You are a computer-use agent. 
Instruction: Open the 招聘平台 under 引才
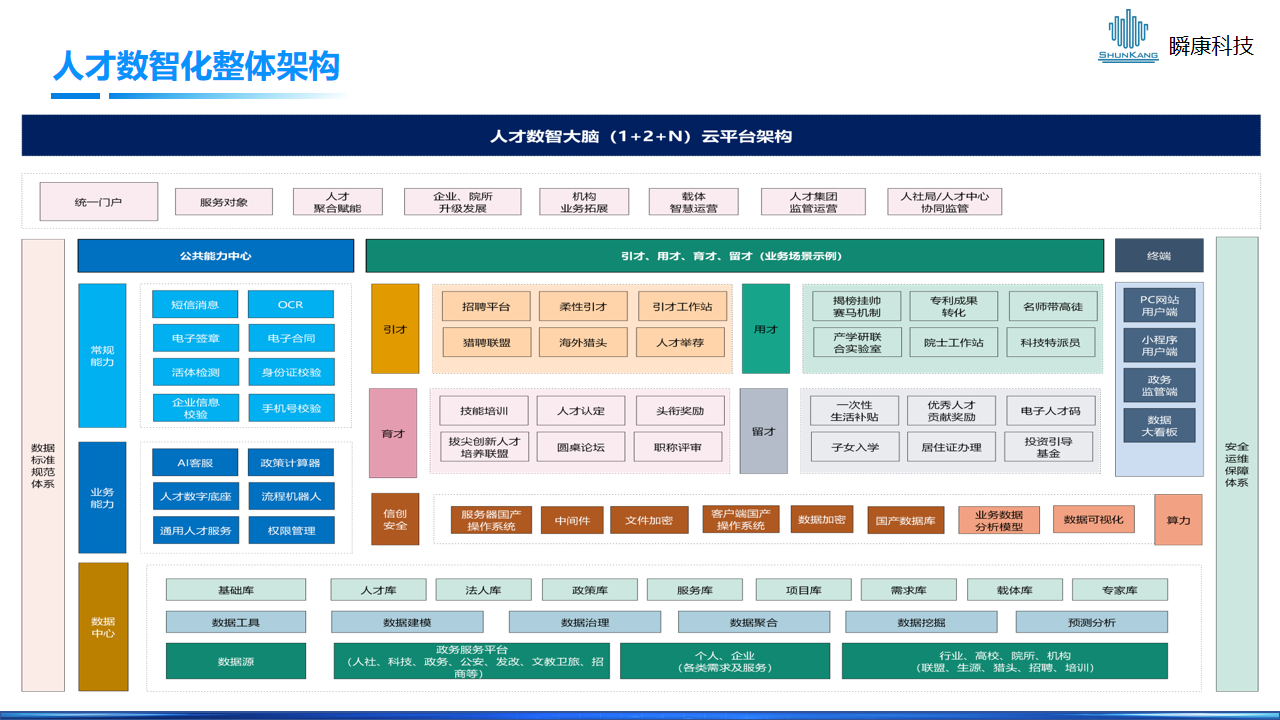coord(486,306)
